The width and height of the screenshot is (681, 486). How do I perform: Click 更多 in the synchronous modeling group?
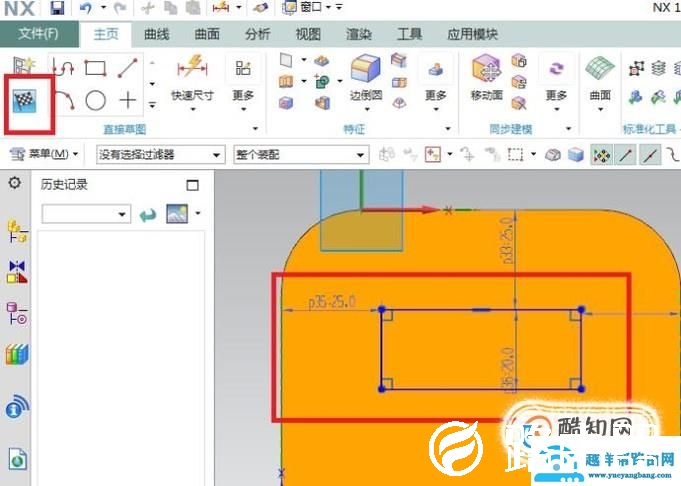556,81
